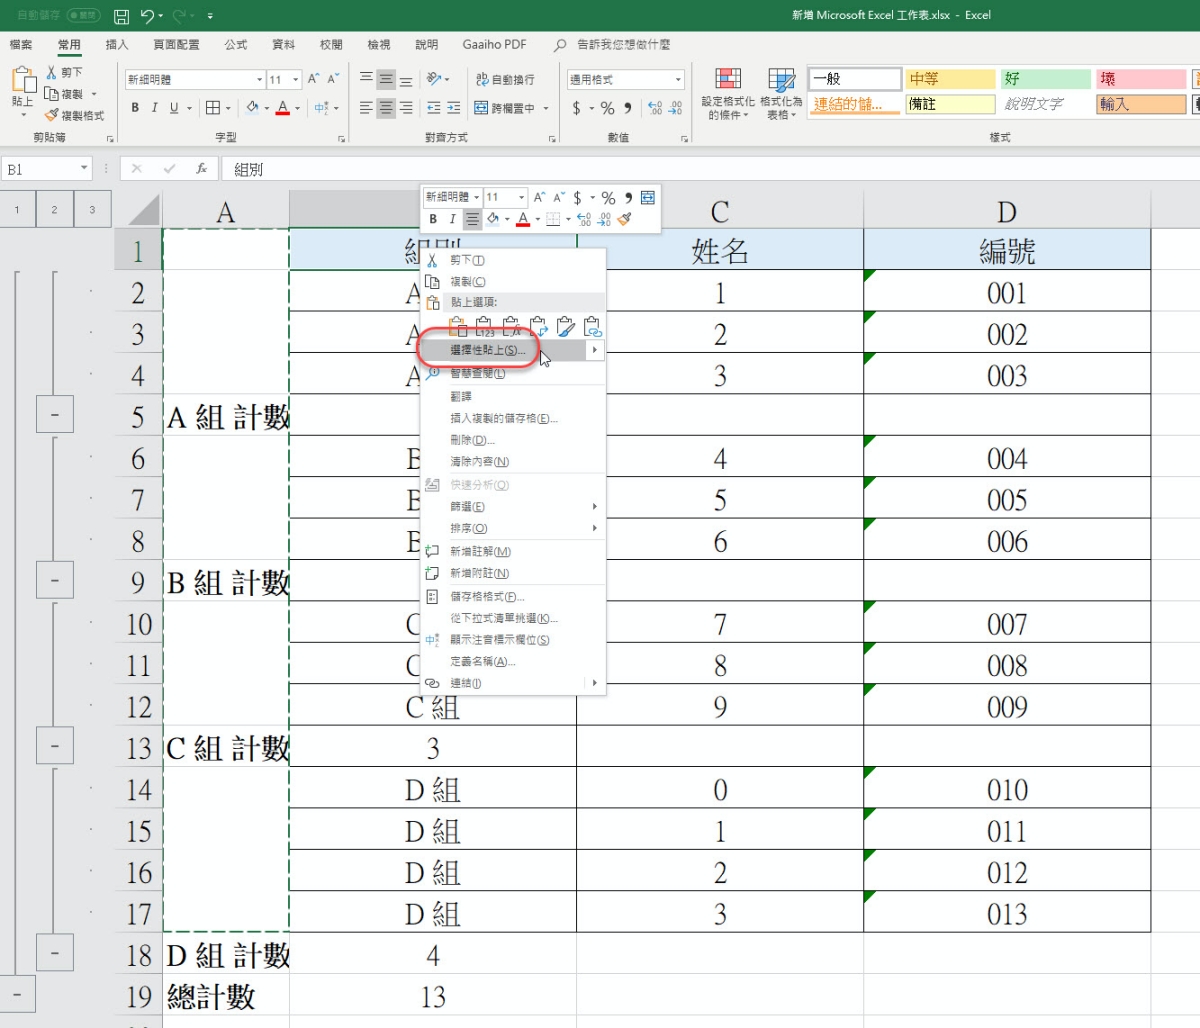Click the Increase Indent icon in ribbon
Screen dimensions: 1200x1028
click(453, 108)
